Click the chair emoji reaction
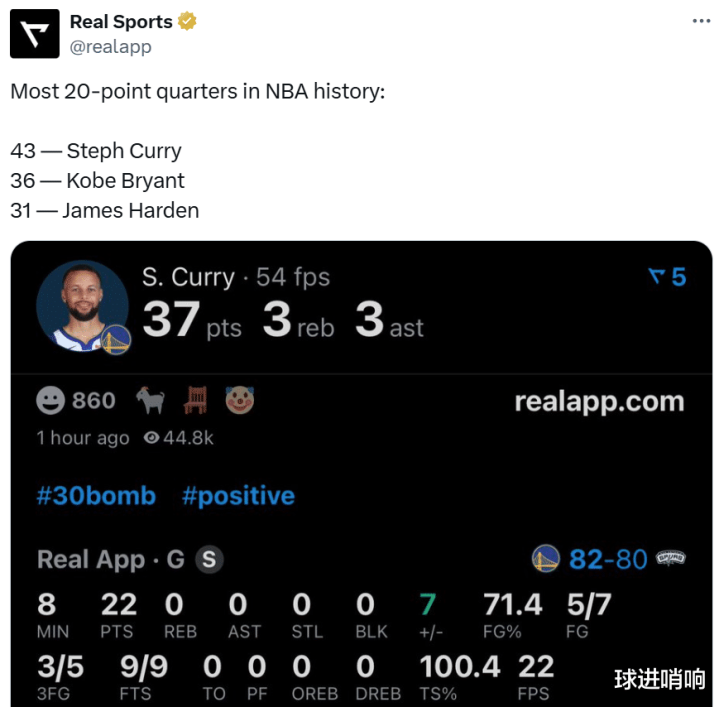This screenshot has width=719, height=707. pyautogui.click(x=195, y=401)
